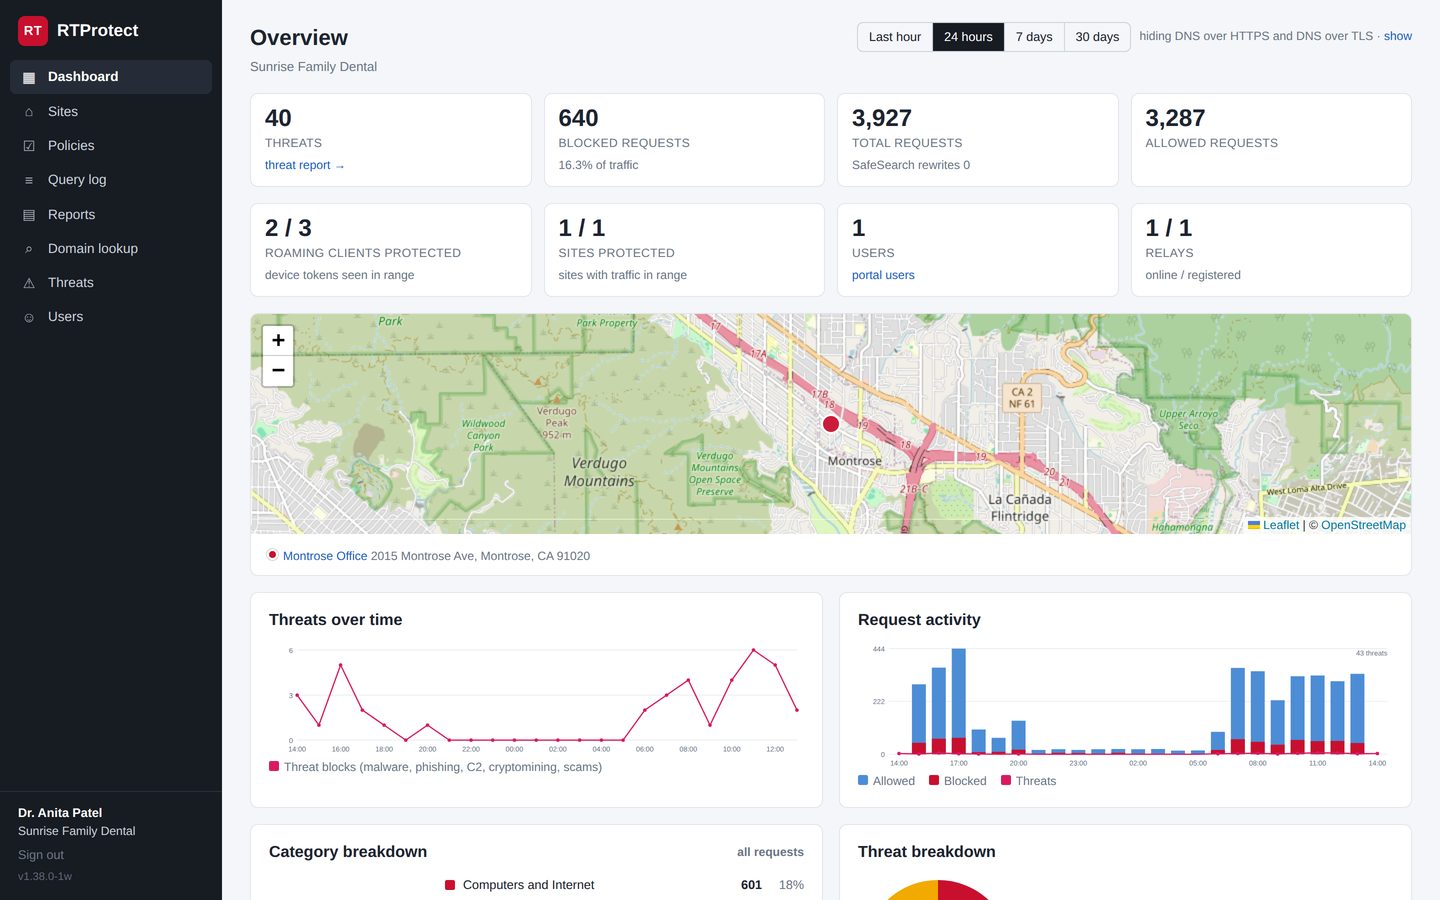Click the Users face icon
Viewport: 1440px width, 900px height.
(29, 317)
